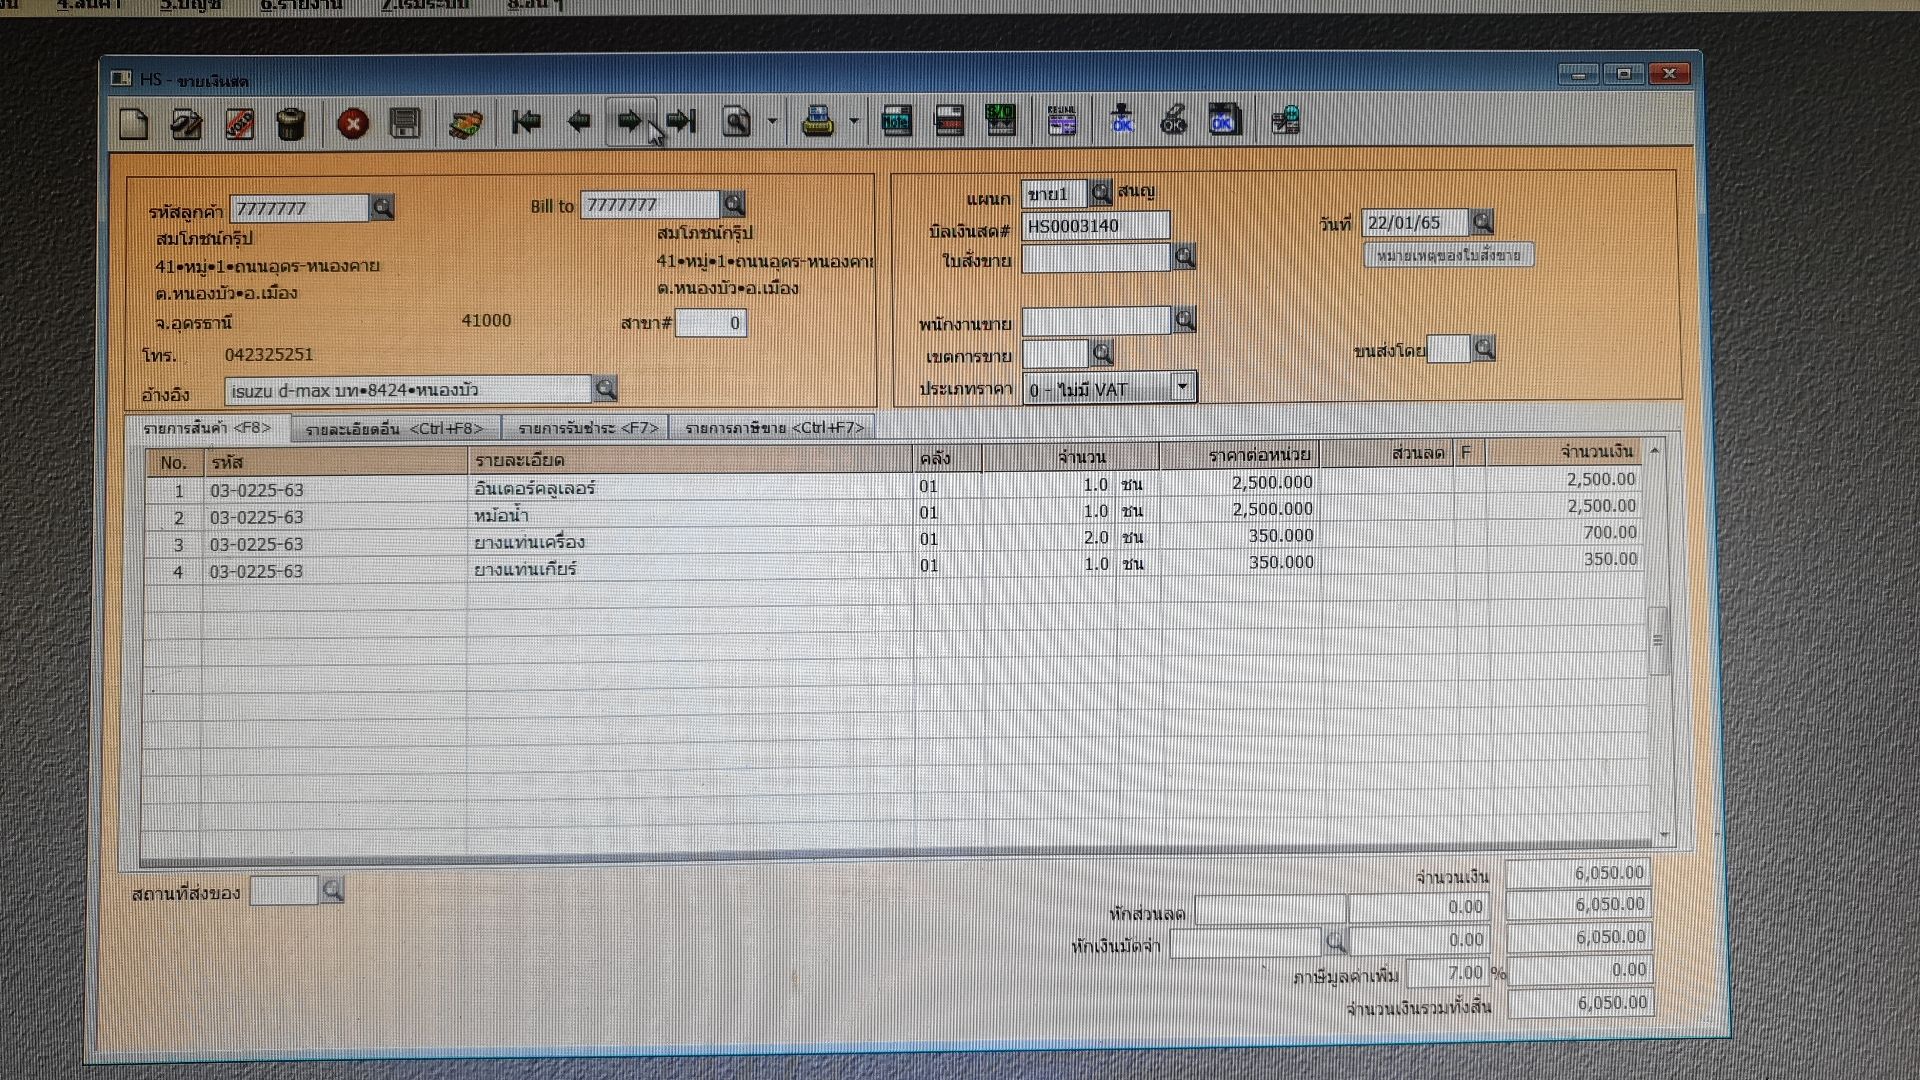Select row 4 ยางแท่นเกียร์
1920x1080 pixels.
[x=895, y=568]
